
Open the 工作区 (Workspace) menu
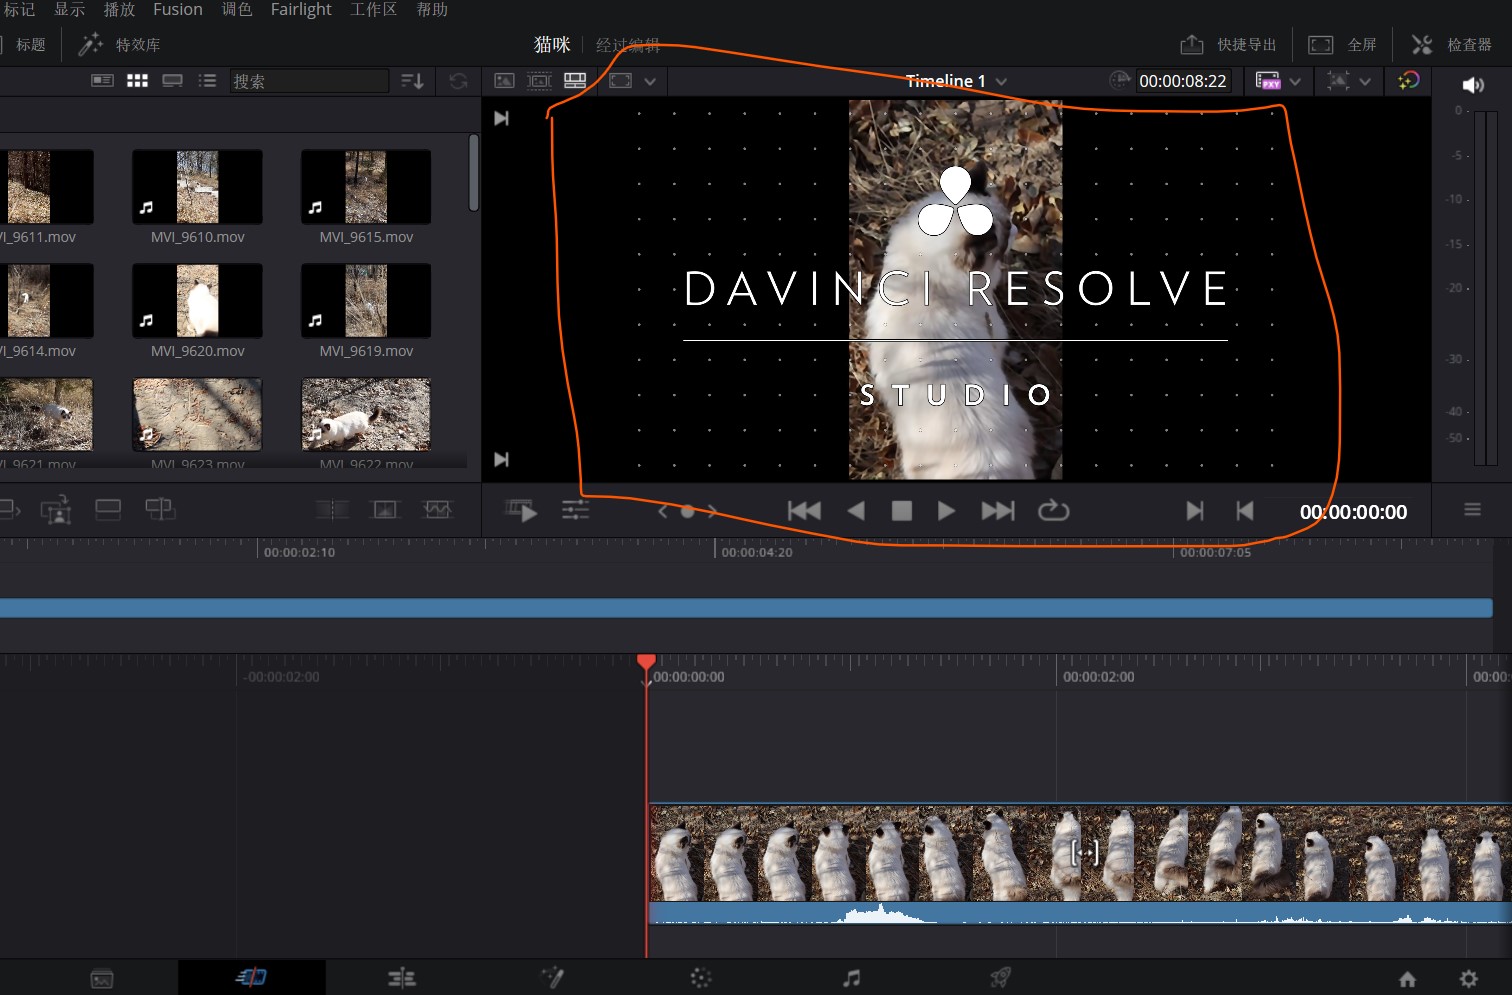point(373,9)
